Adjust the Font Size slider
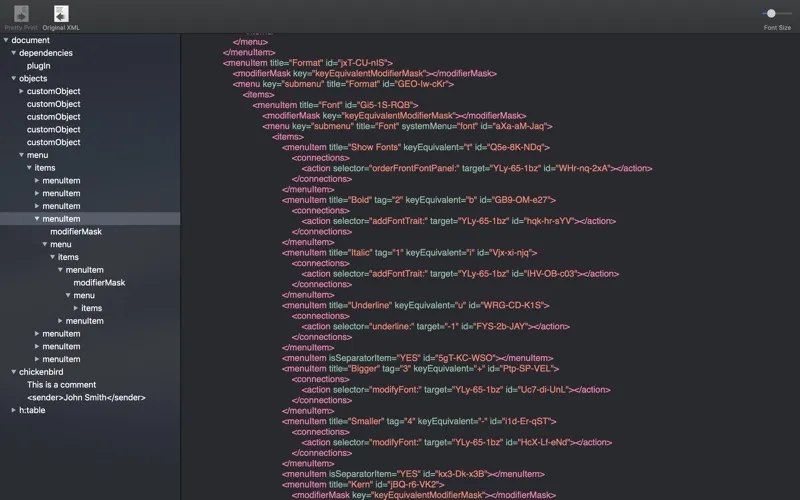The height and width of the screenshot is (500, 800). coord(771,13)
